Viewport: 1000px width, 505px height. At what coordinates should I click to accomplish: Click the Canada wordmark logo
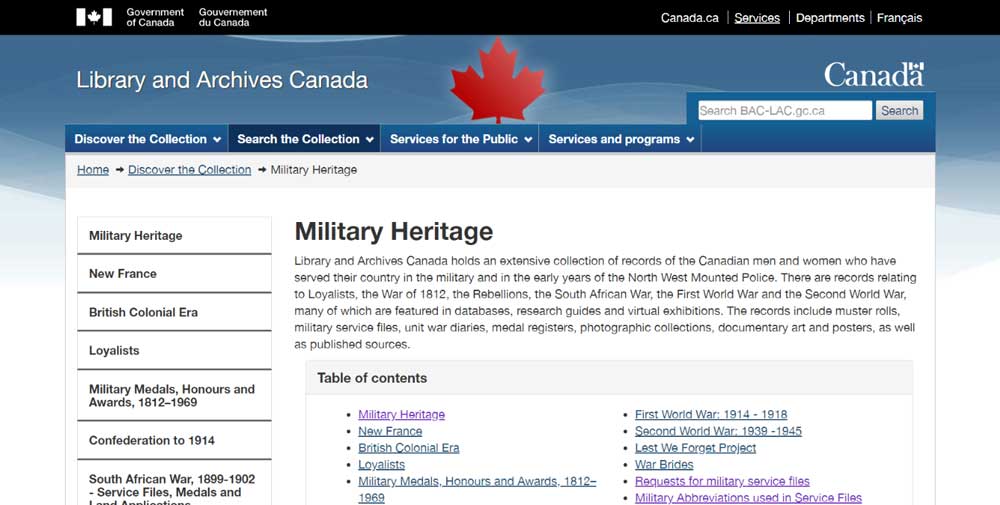[x=873, y=75]
